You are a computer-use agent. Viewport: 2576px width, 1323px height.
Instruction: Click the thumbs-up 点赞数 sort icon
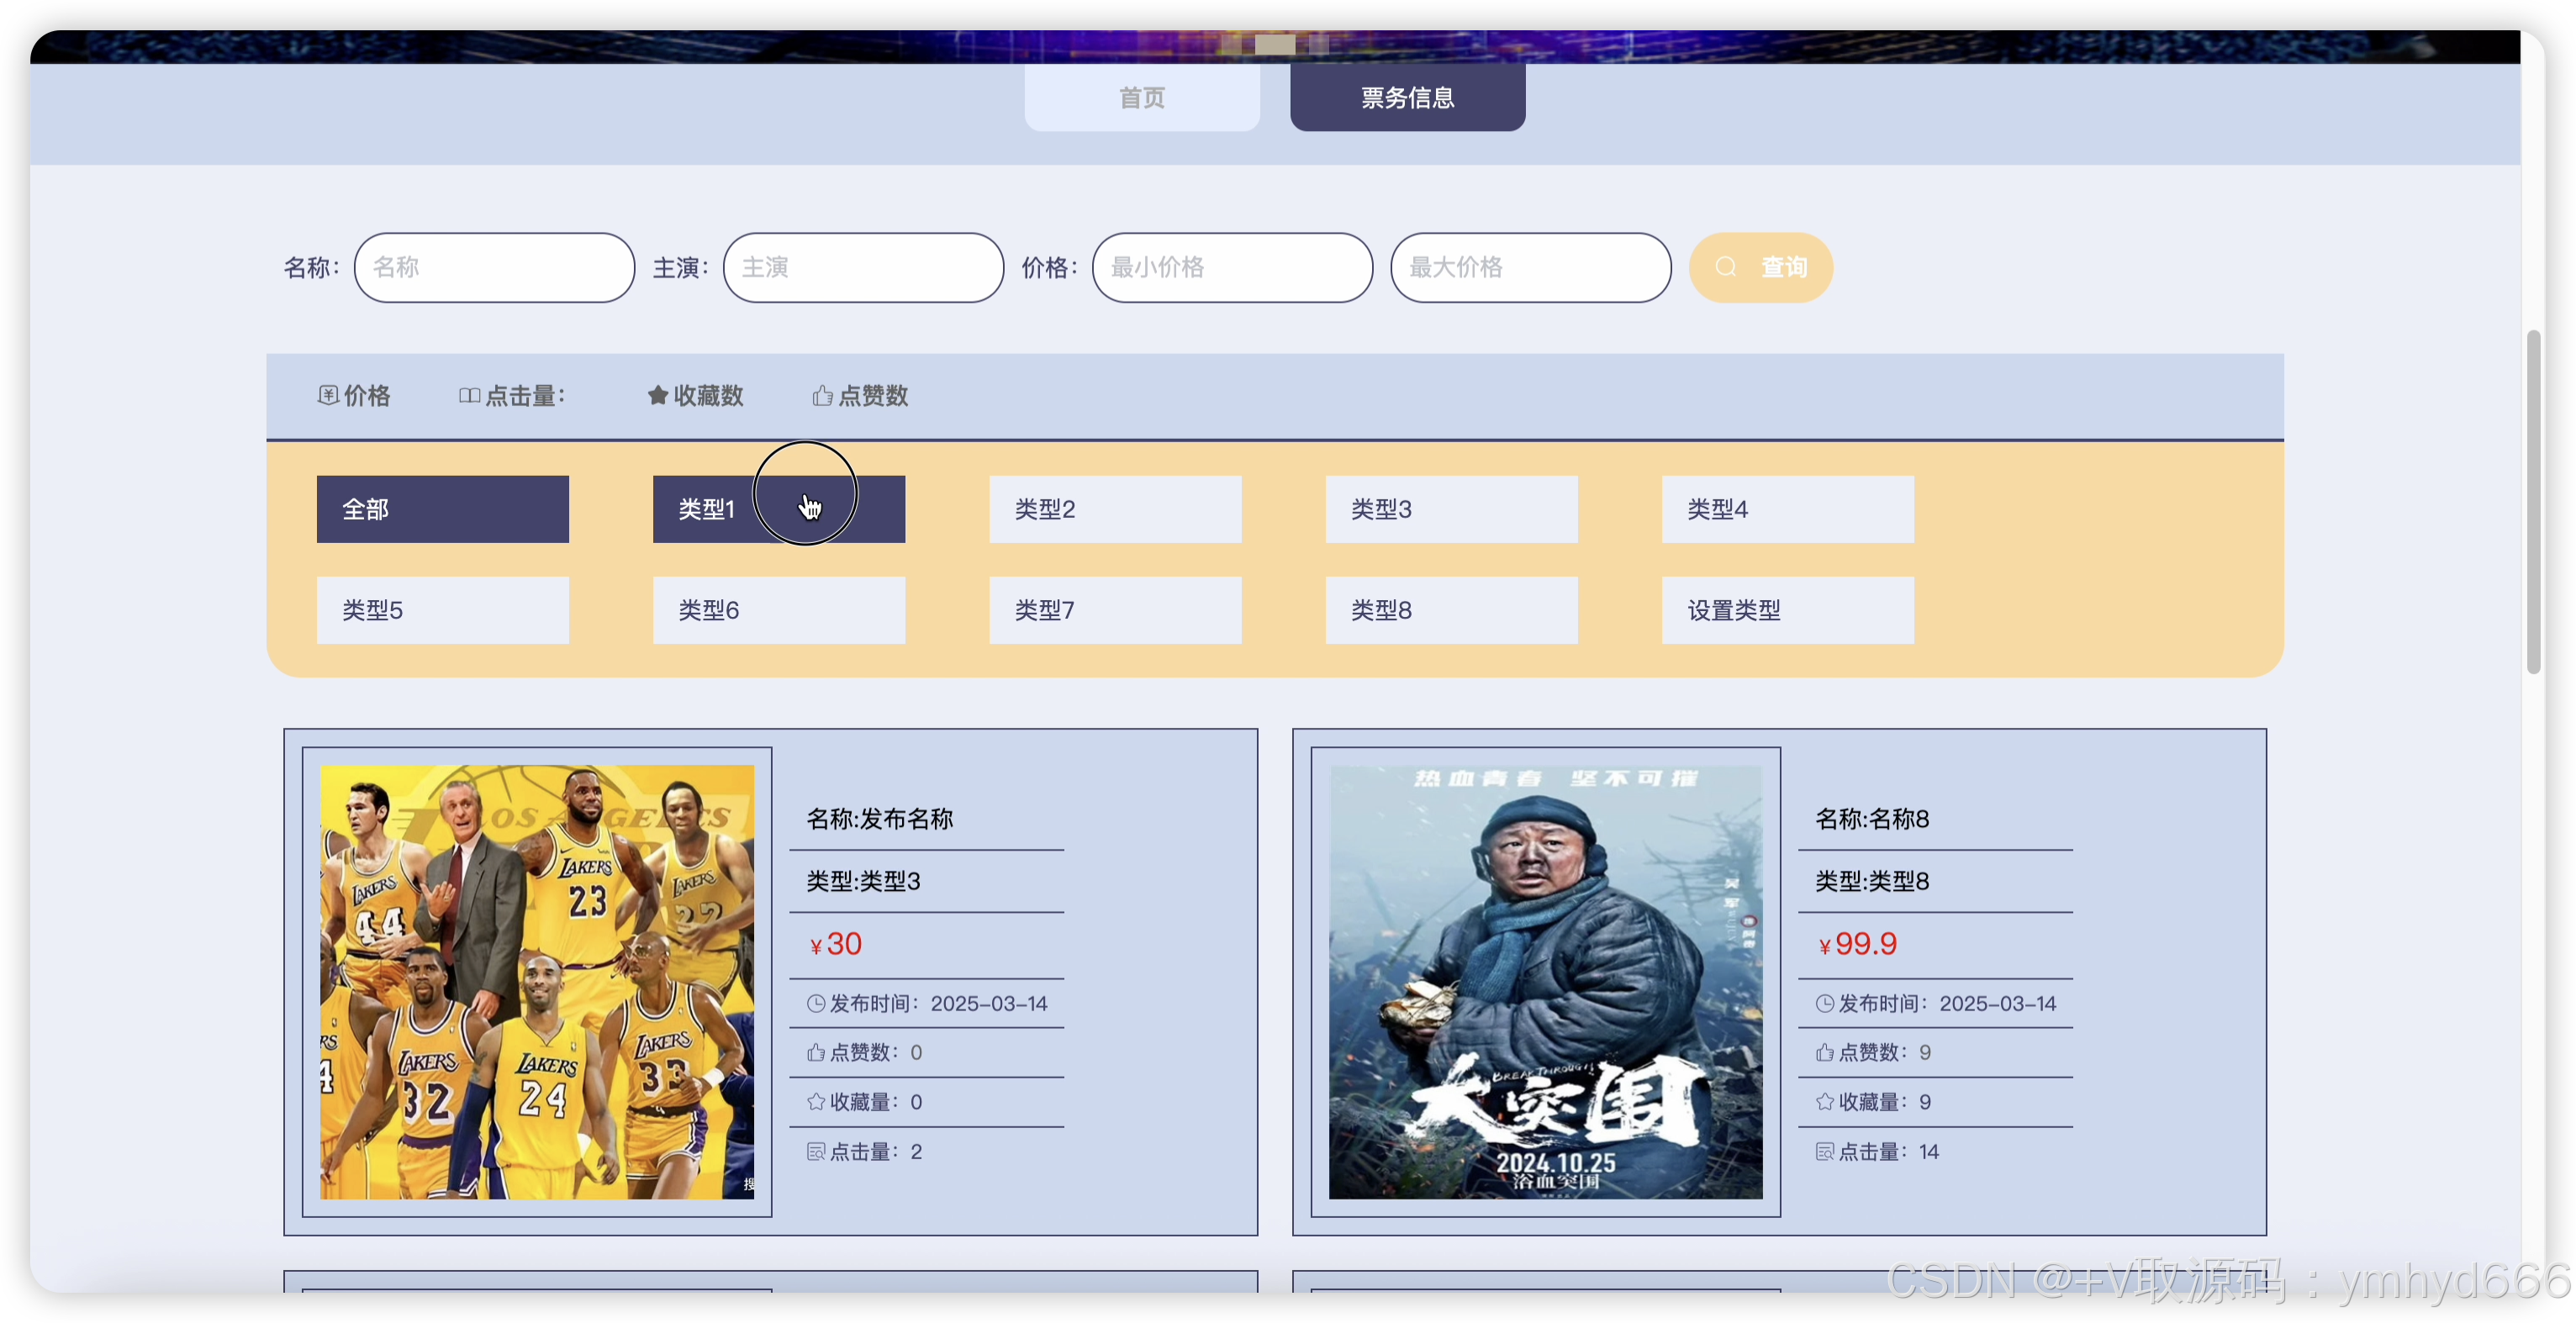tap(822, 395)
